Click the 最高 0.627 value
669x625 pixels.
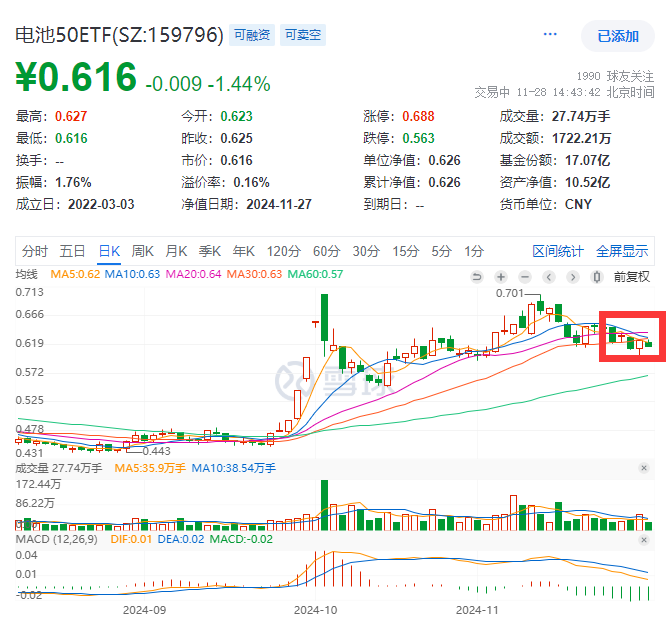click(71, 116)
